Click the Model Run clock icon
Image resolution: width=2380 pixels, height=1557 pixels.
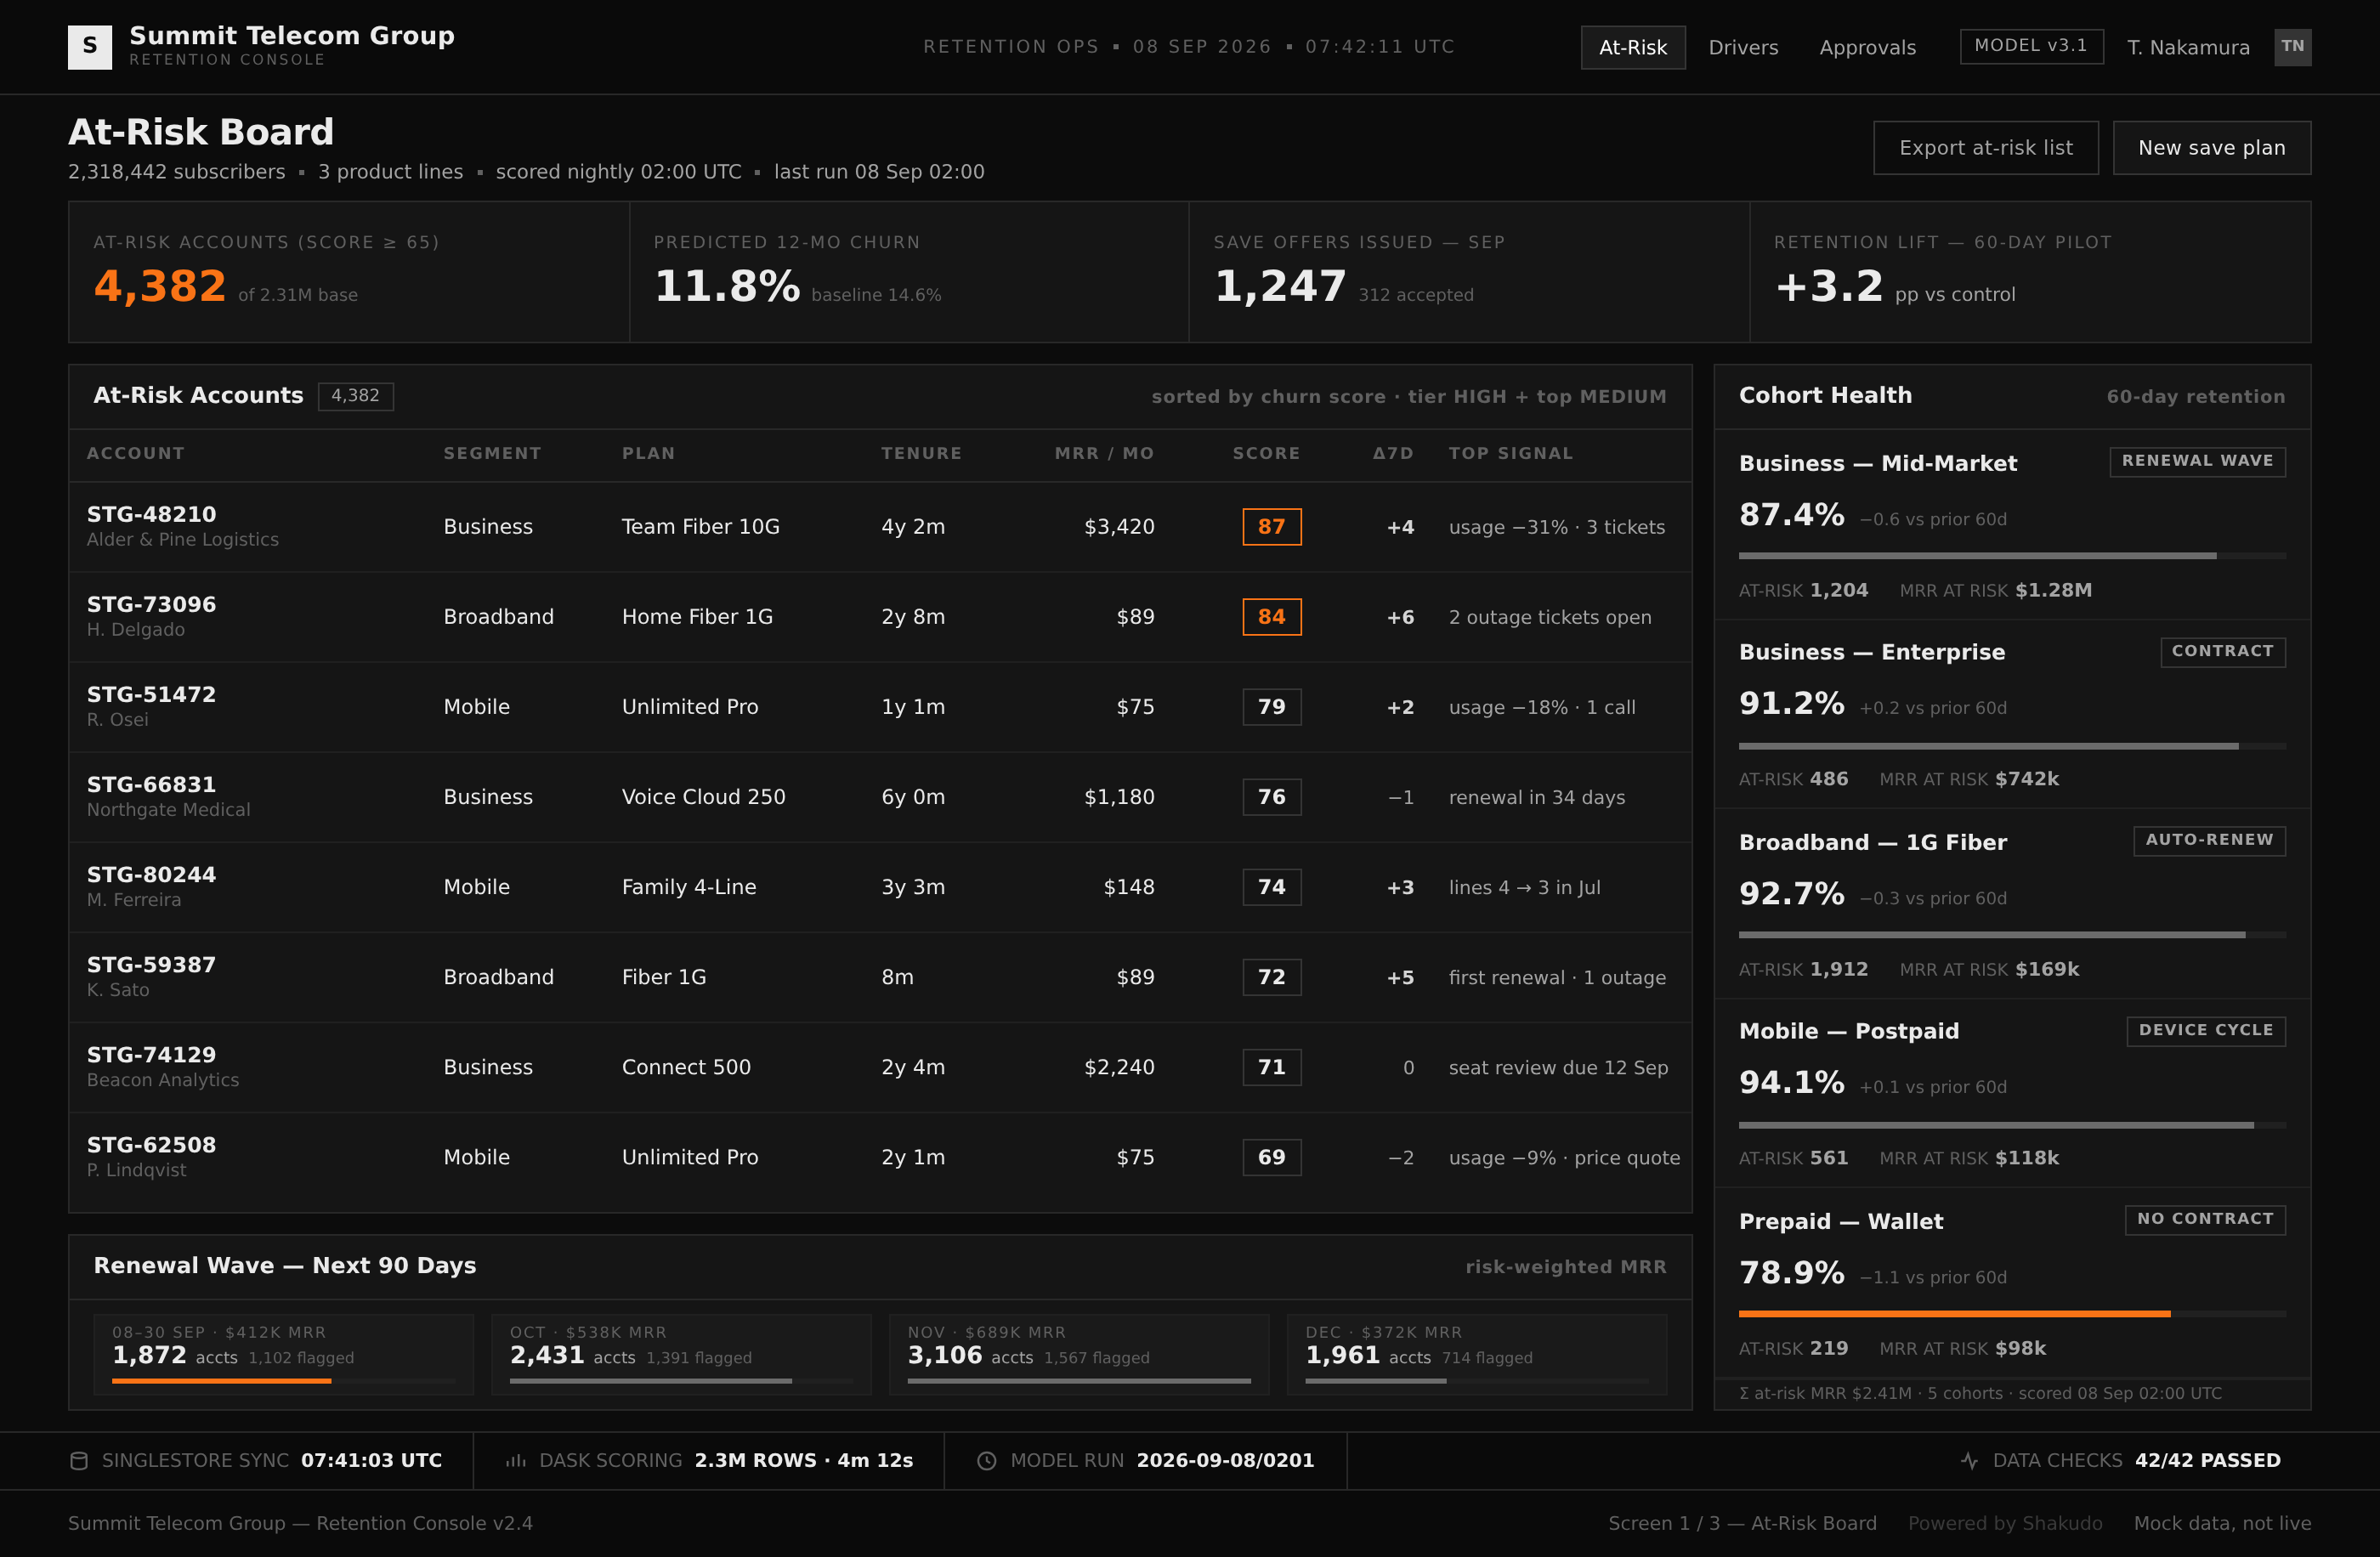[x=986, y=1460]
